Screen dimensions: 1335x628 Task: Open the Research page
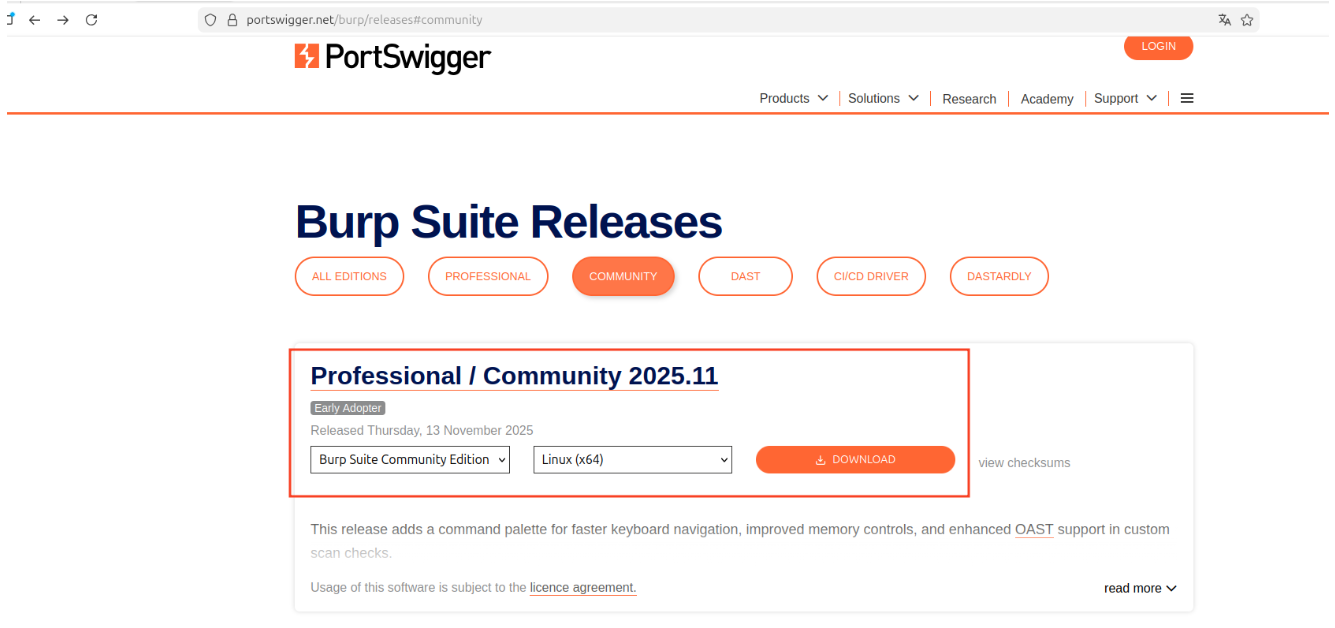pyautogui.click(x=969, y=99)
